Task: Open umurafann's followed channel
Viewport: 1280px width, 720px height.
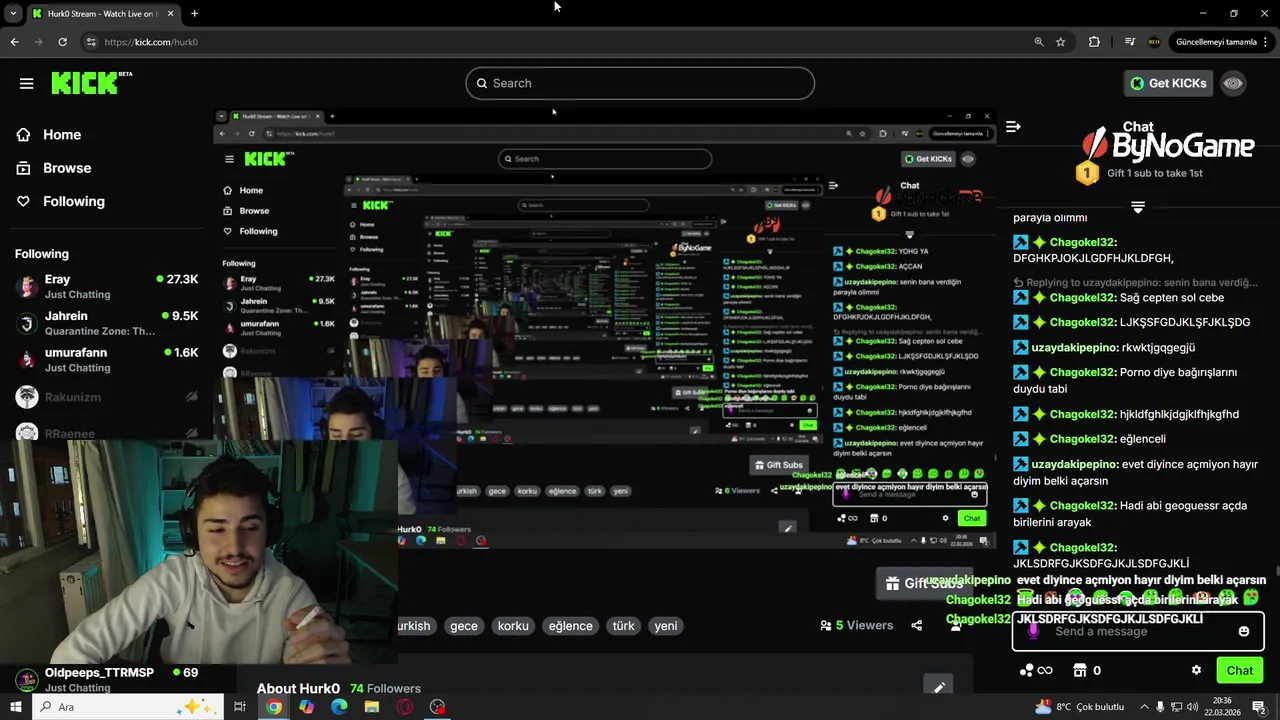Action: (106, 360)
